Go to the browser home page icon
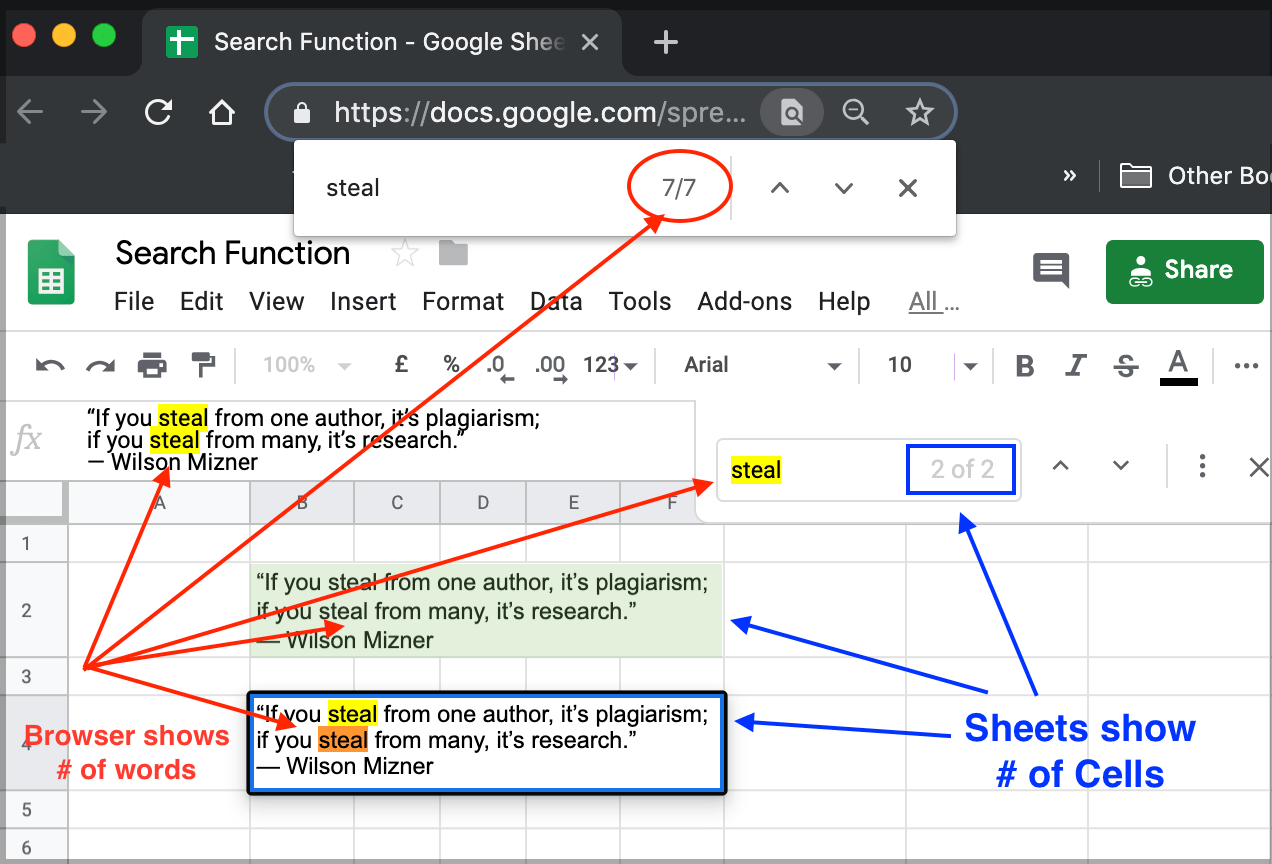This screenshot has height=864, width=1272. coord(221,112)
